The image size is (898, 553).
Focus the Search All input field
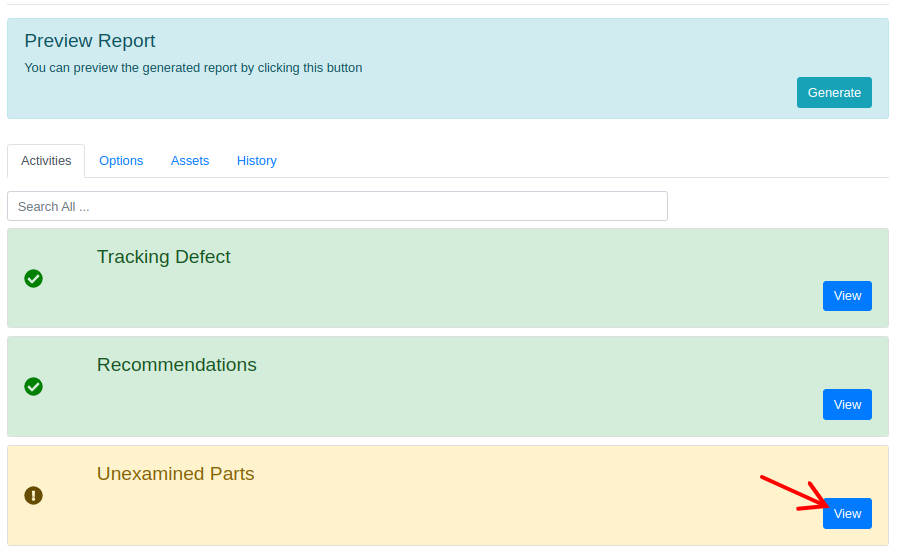tap(337, 206)
